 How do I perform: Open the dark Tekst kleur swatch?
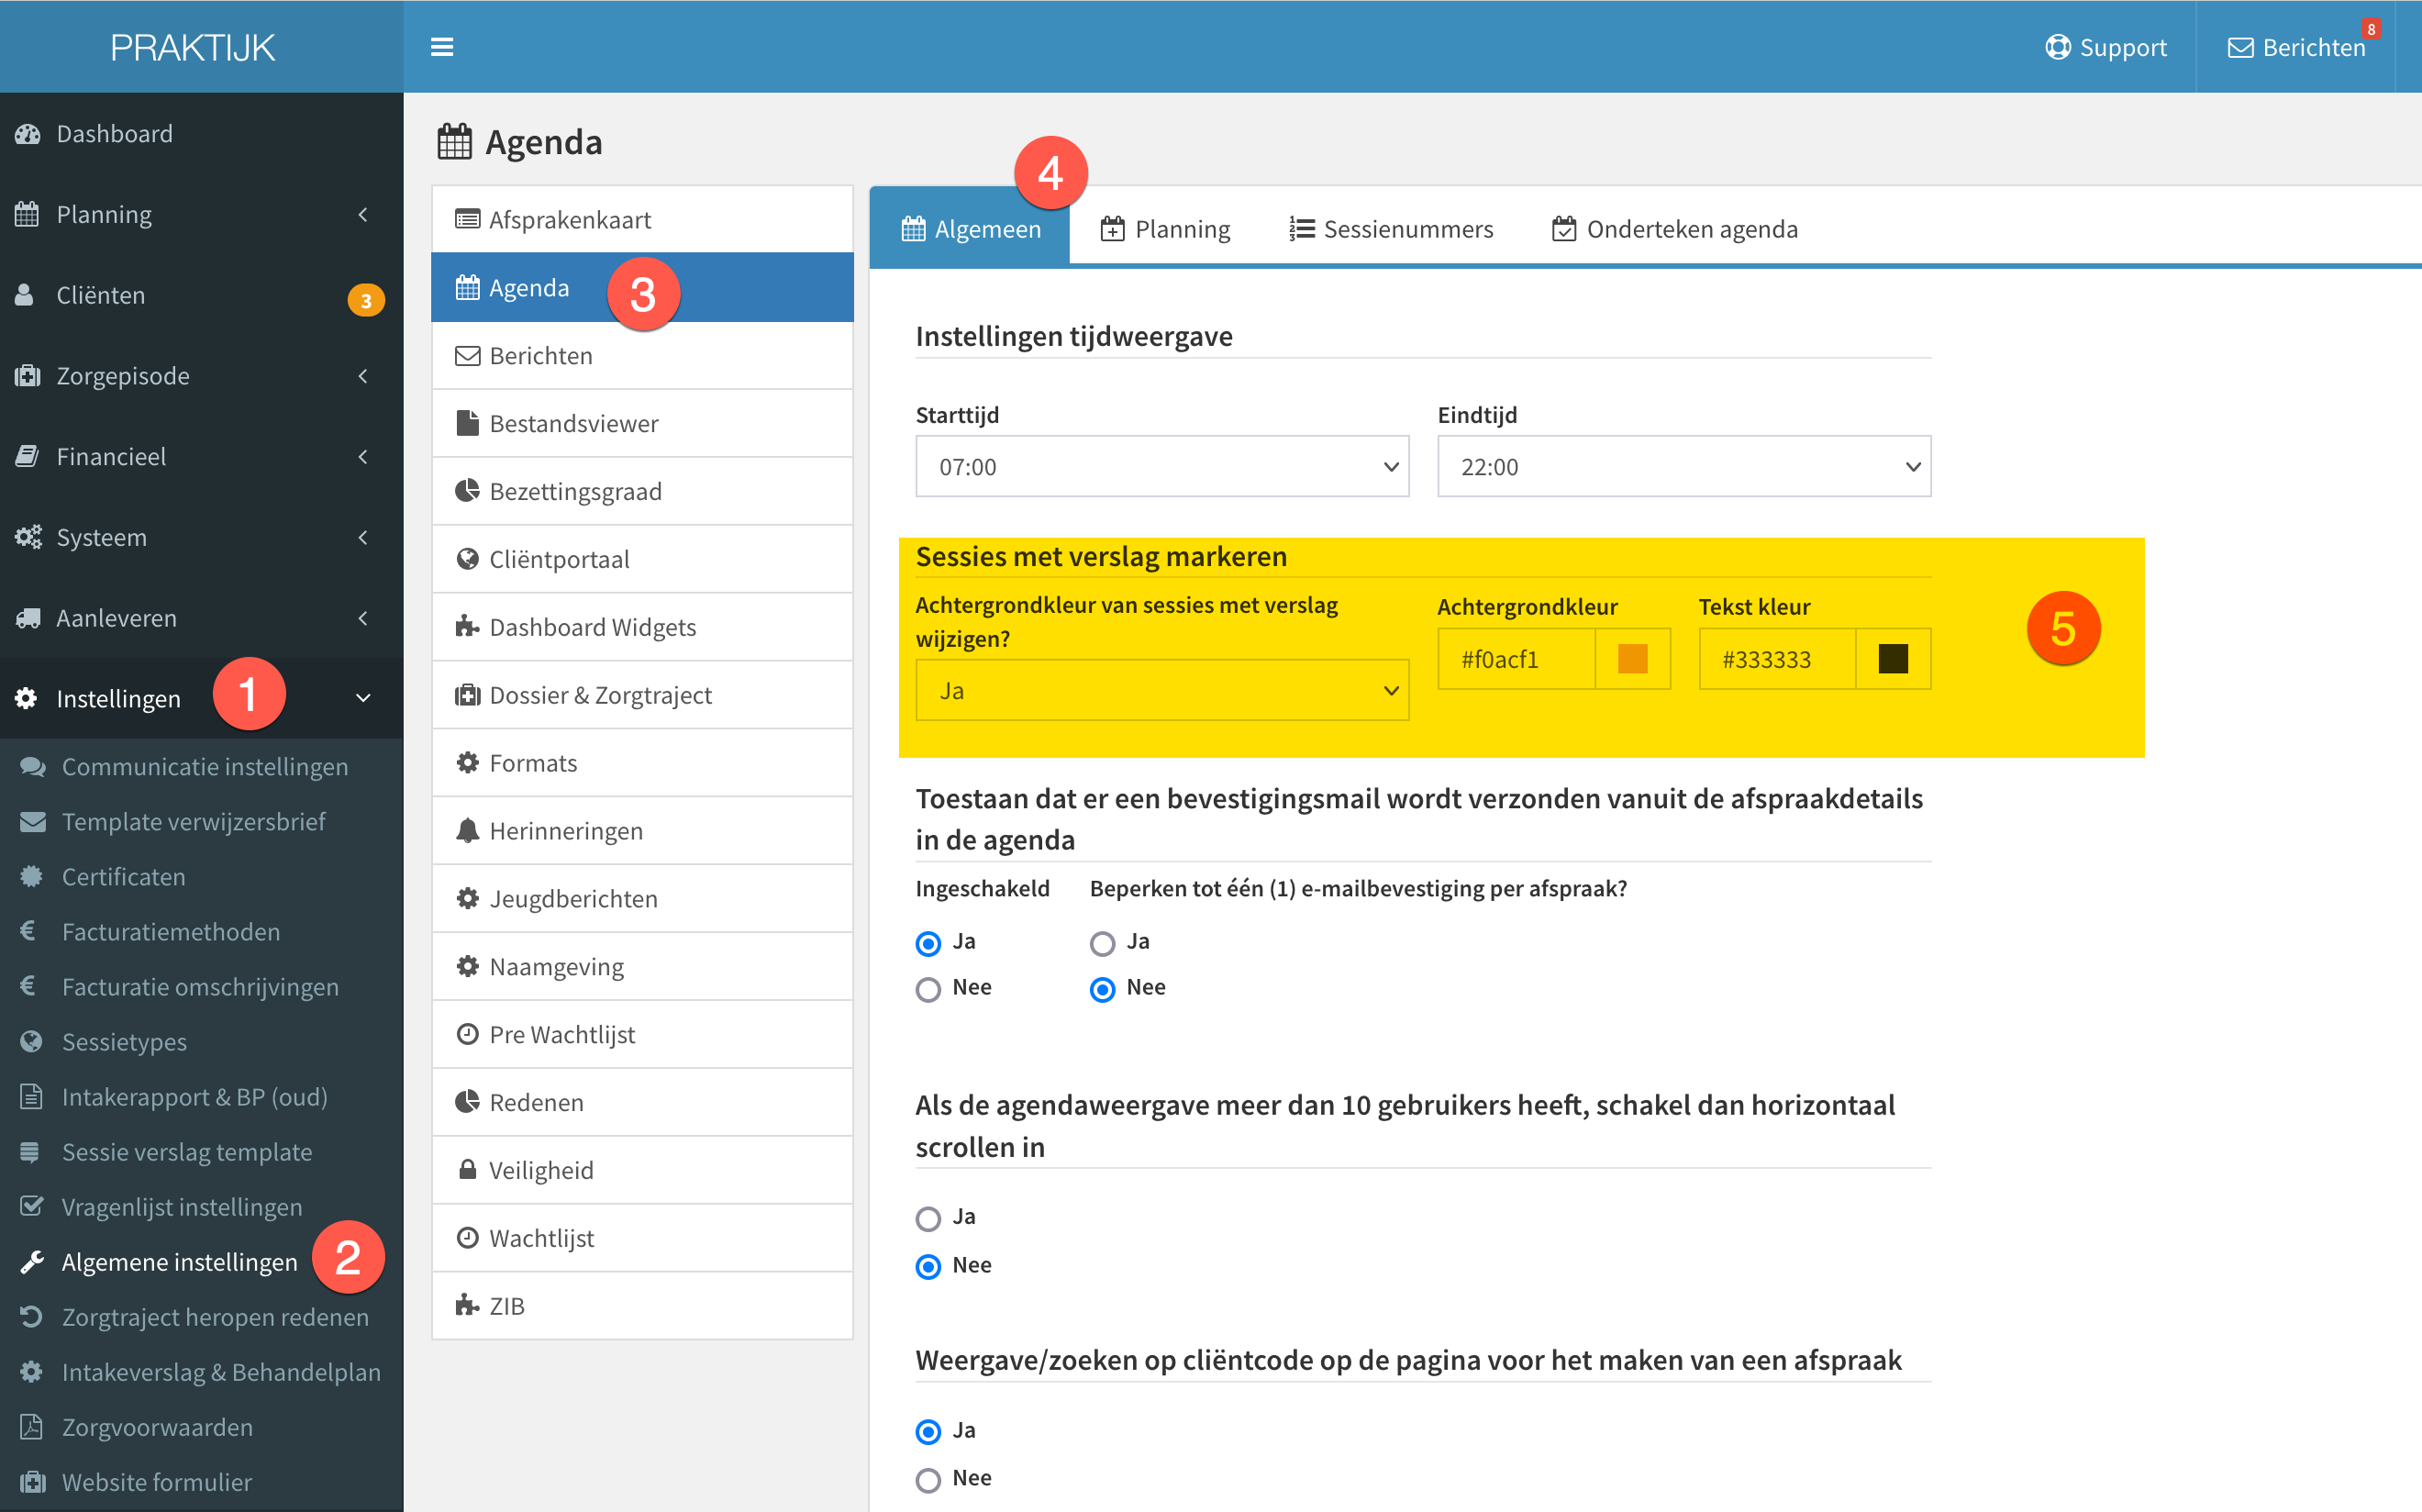point(1892,659)
